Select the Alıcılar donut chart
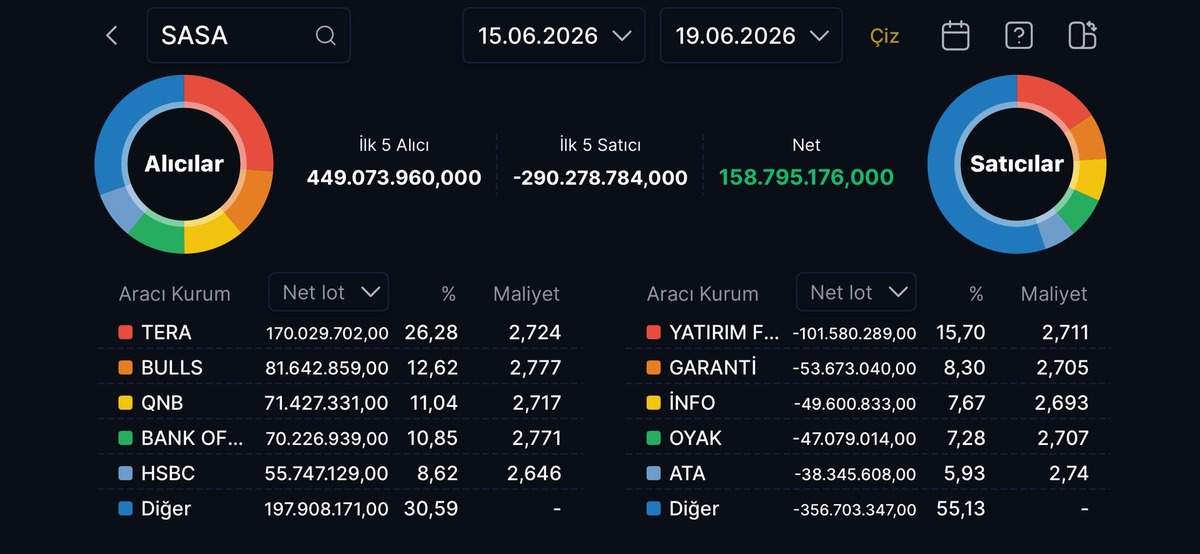1200x554 pixels. coord(184,163)
